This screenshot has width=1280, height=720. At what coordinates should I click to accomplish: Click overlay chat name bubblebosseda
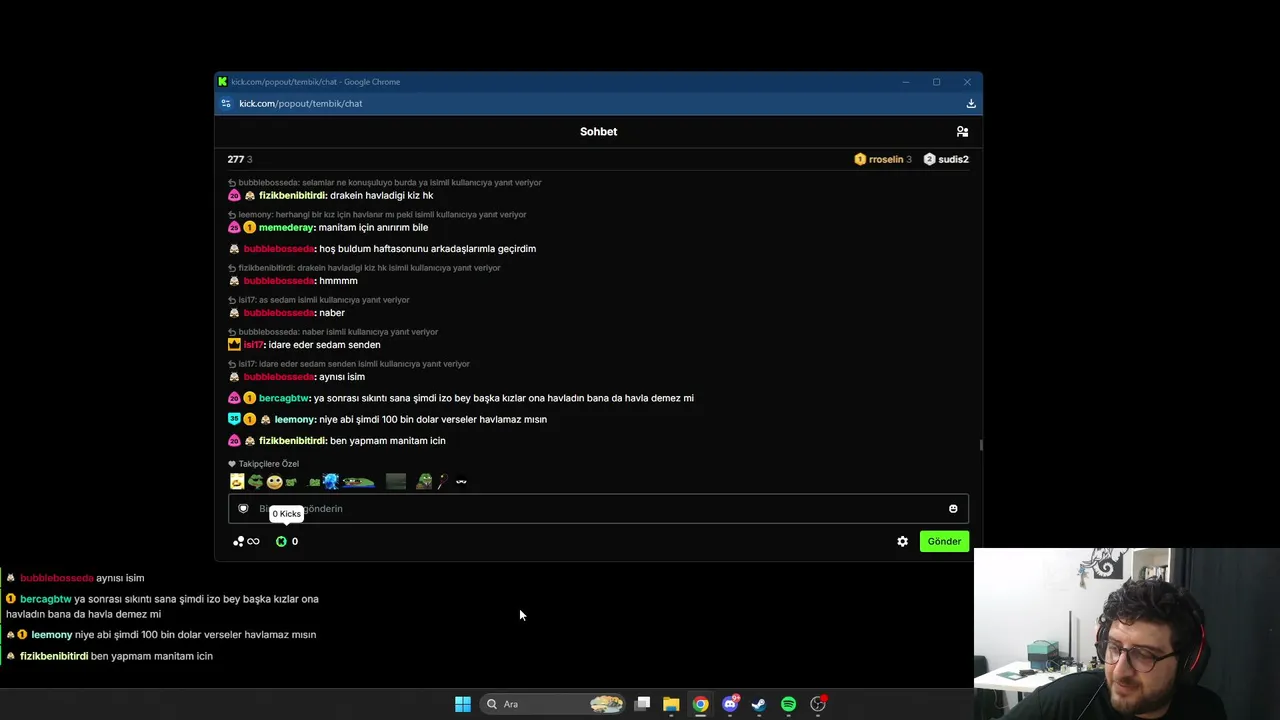click(56, 578)
